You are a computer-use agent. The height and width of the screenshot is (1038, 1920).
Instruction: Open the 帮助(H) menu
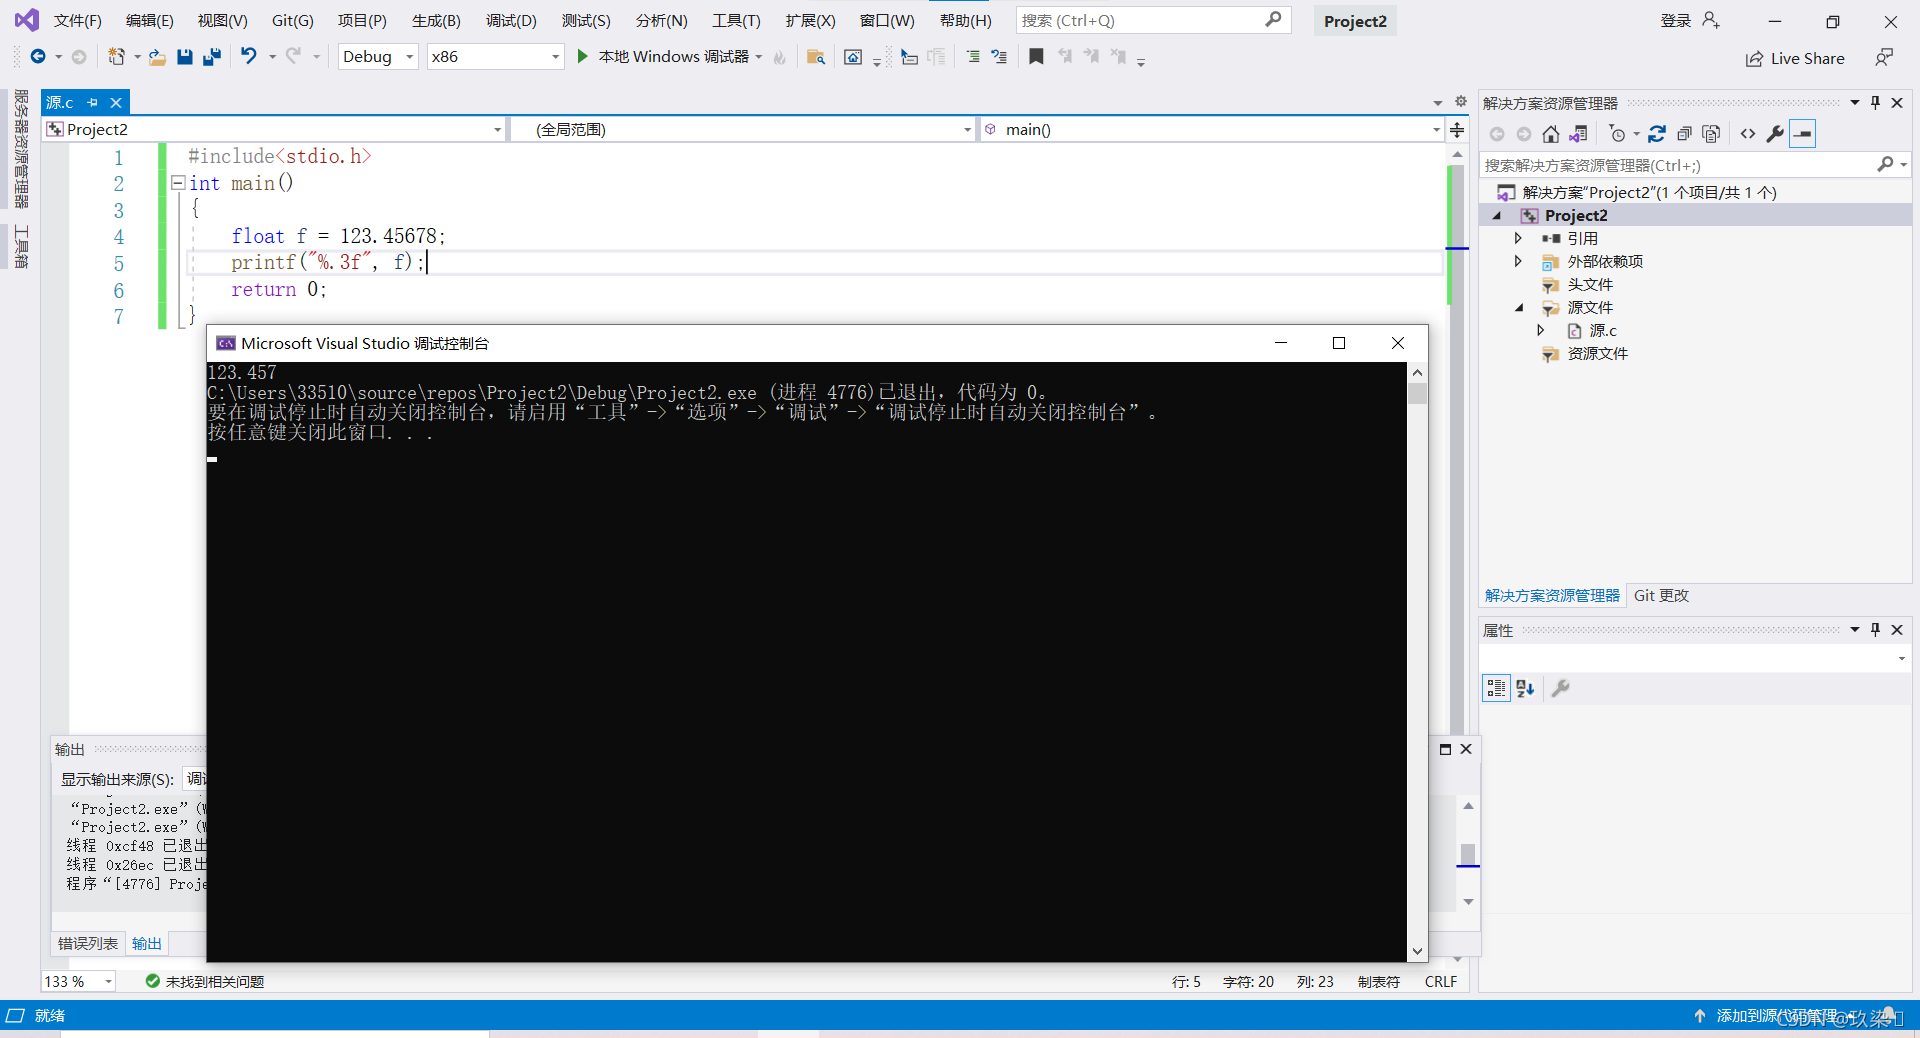(x=965, y=20)
